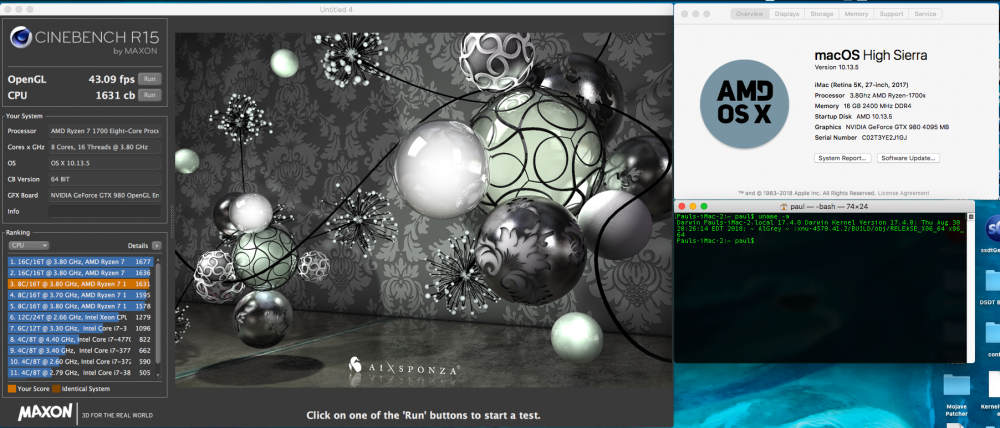Click the GFX Board GeForce GTX 980 field

pos(105,195)
